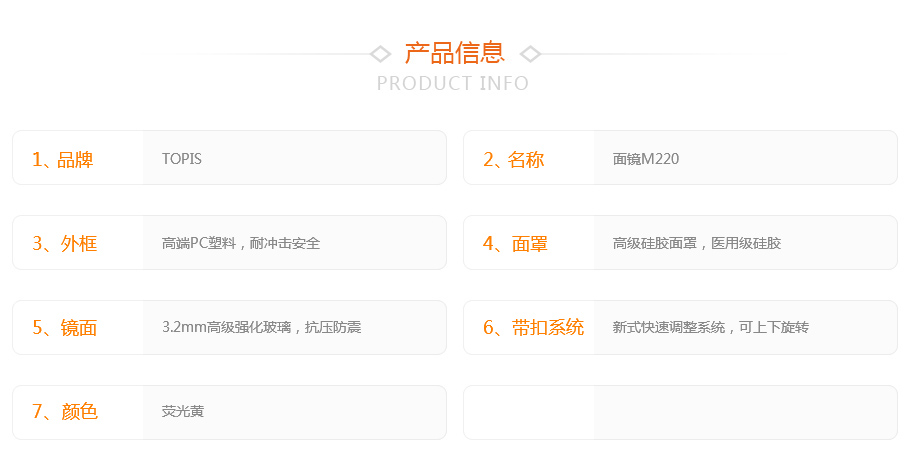
Task: Select the 1、品牌 label
Action: (63, 159)
